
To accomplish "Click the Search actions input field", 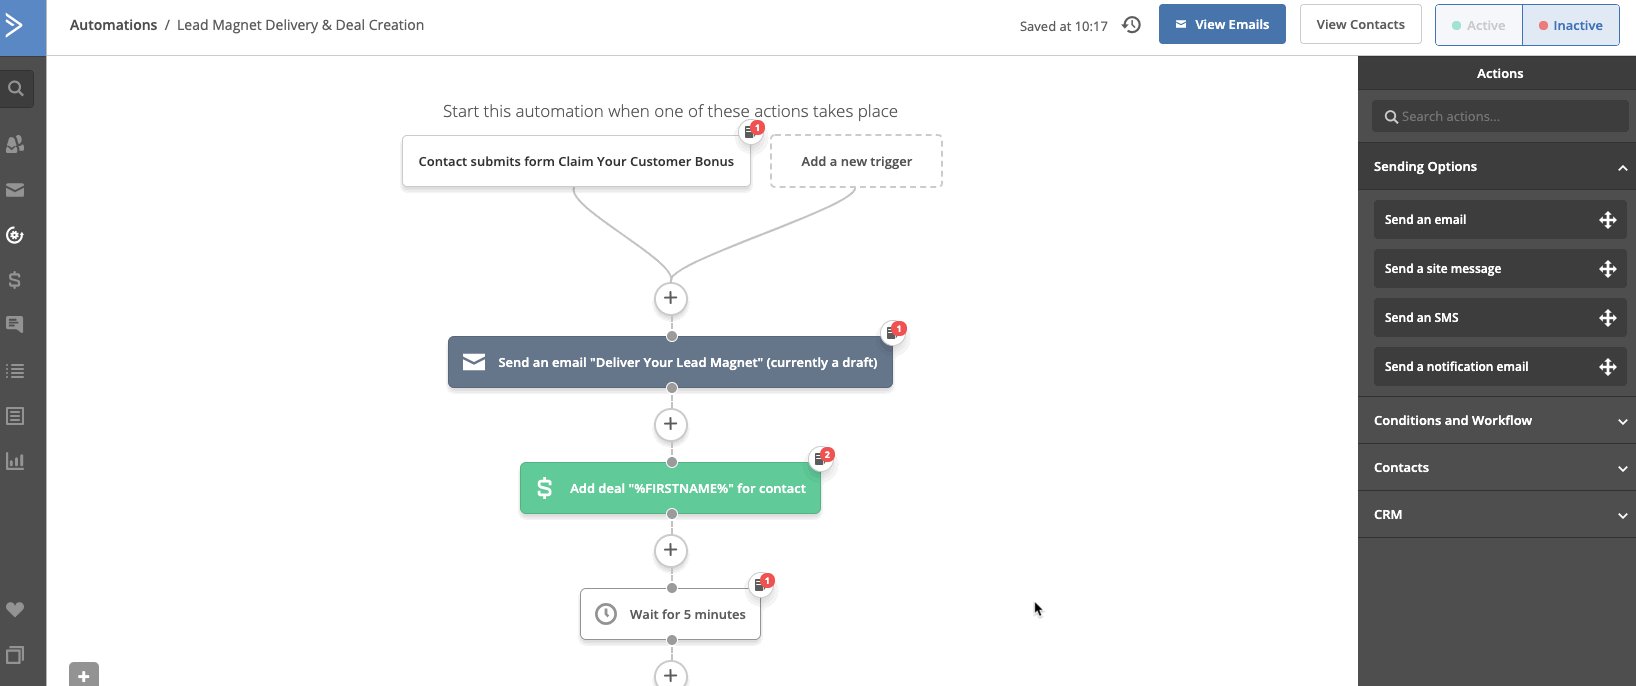I will coord(1499,116).
